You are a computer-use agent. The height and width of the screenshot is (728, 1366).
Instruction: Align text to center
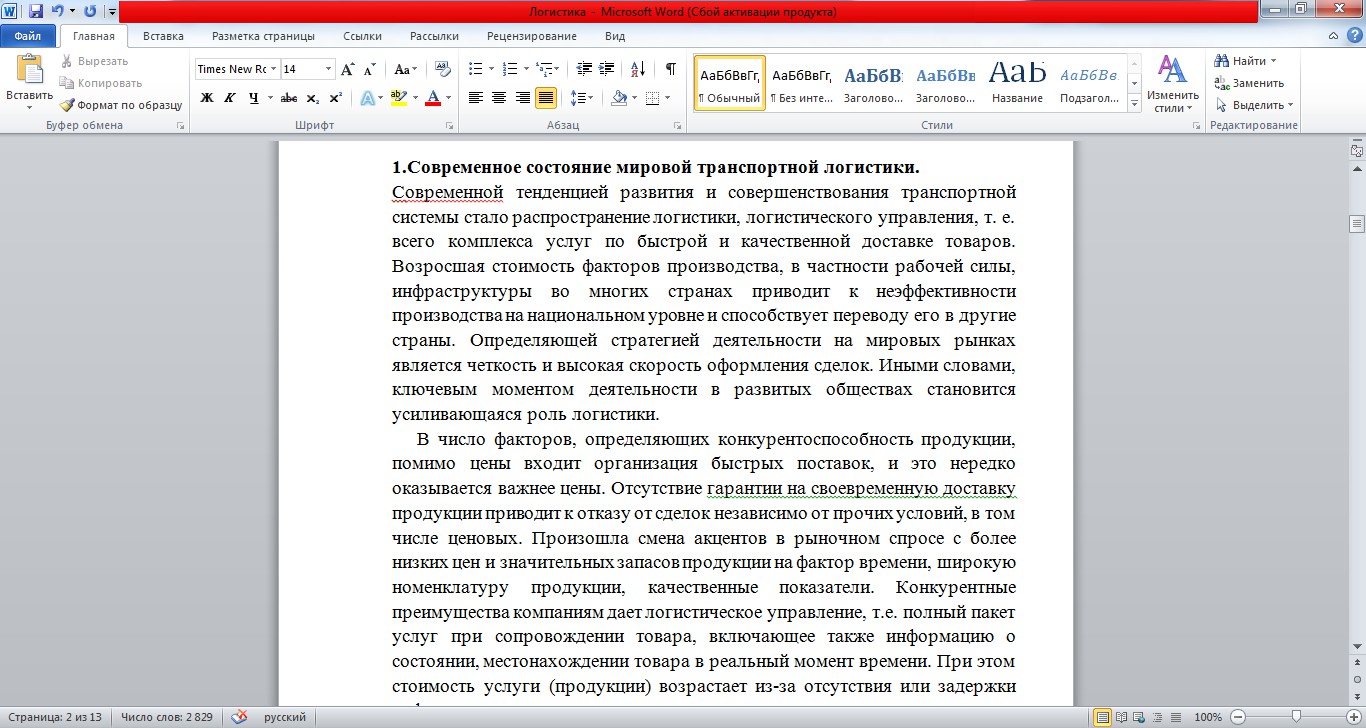pos(499,98)
